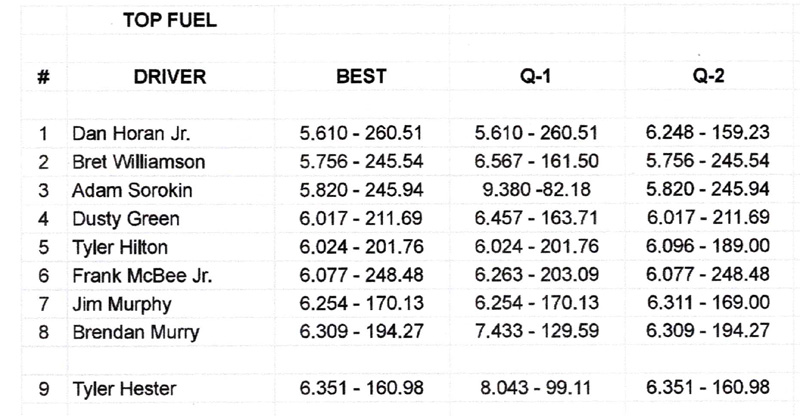Select the BEST column header

[x=362, y=75]
